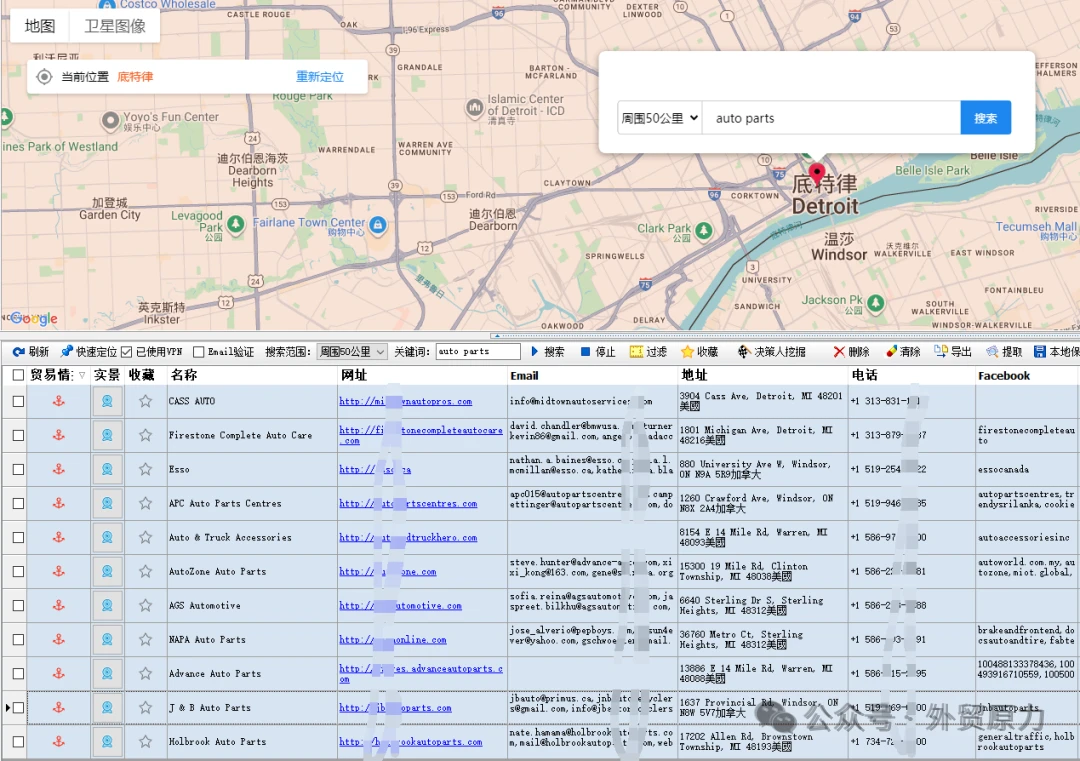Click auto parts input in map popup
The width and height of the screenshot is (1080, 761).
831,118
